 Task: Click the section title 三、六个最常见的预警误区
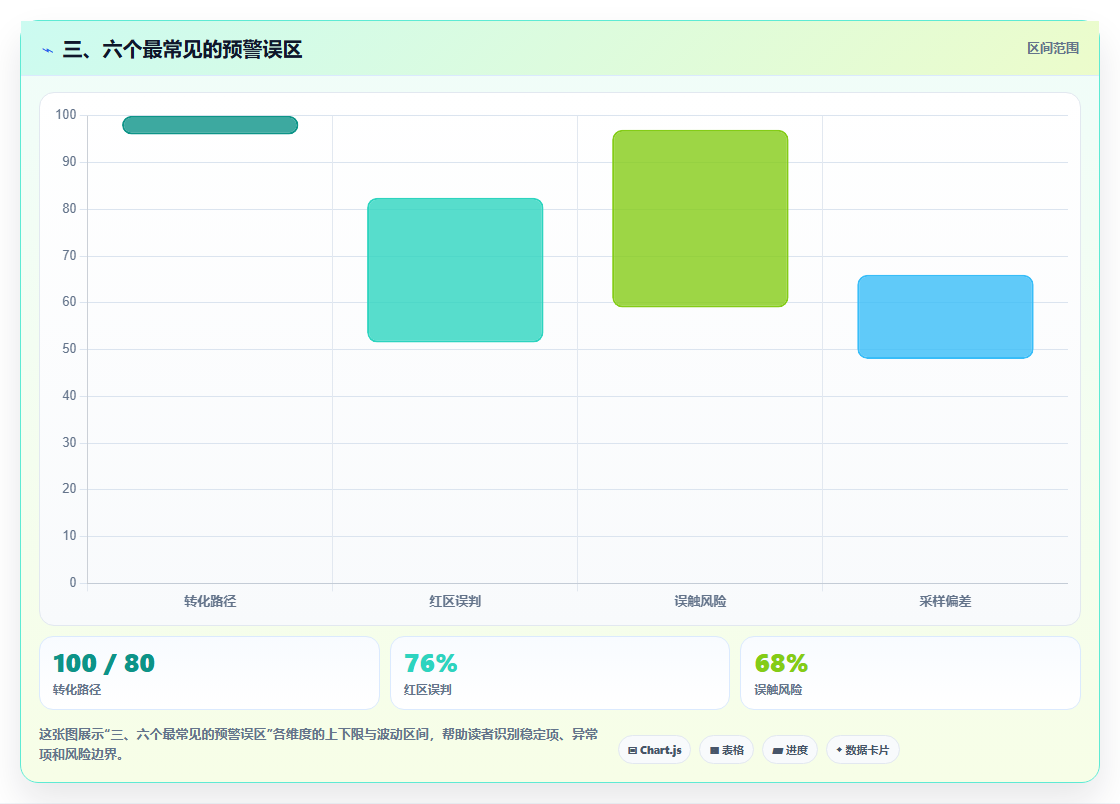pos(182,50)
